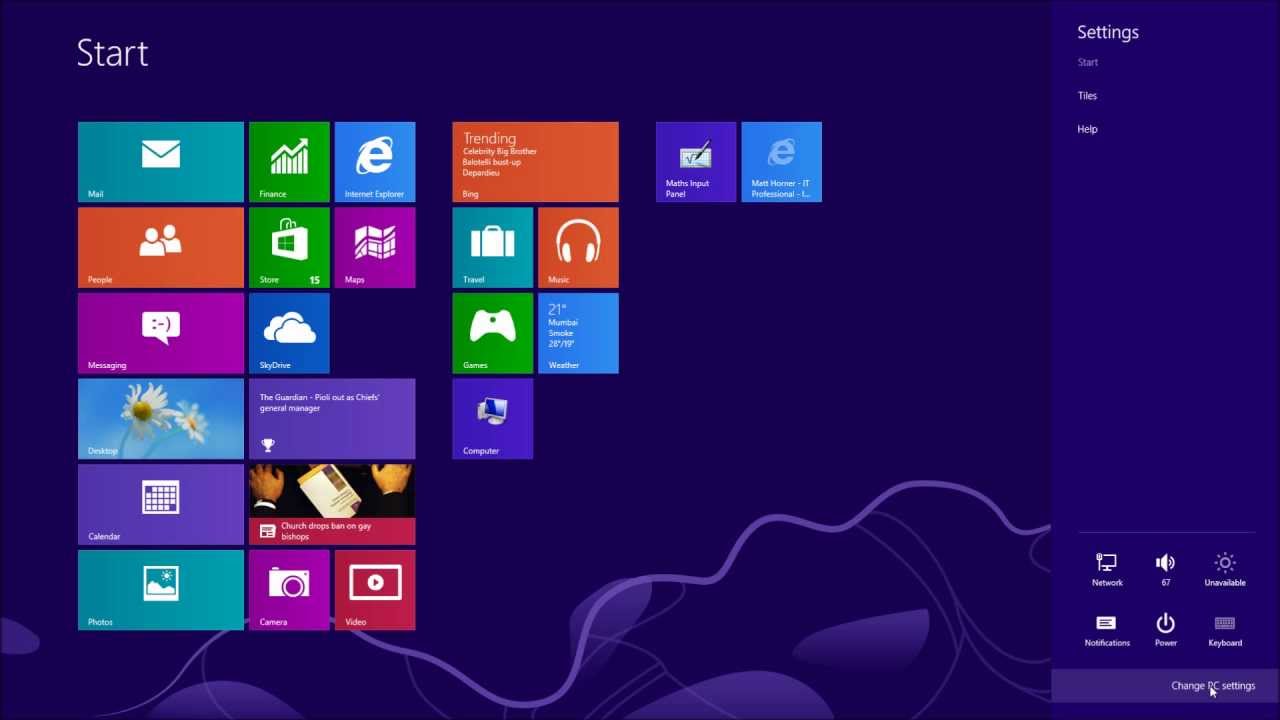Select Tiles in the Settings pane

pyautogui.click(x=1087, y=96)
